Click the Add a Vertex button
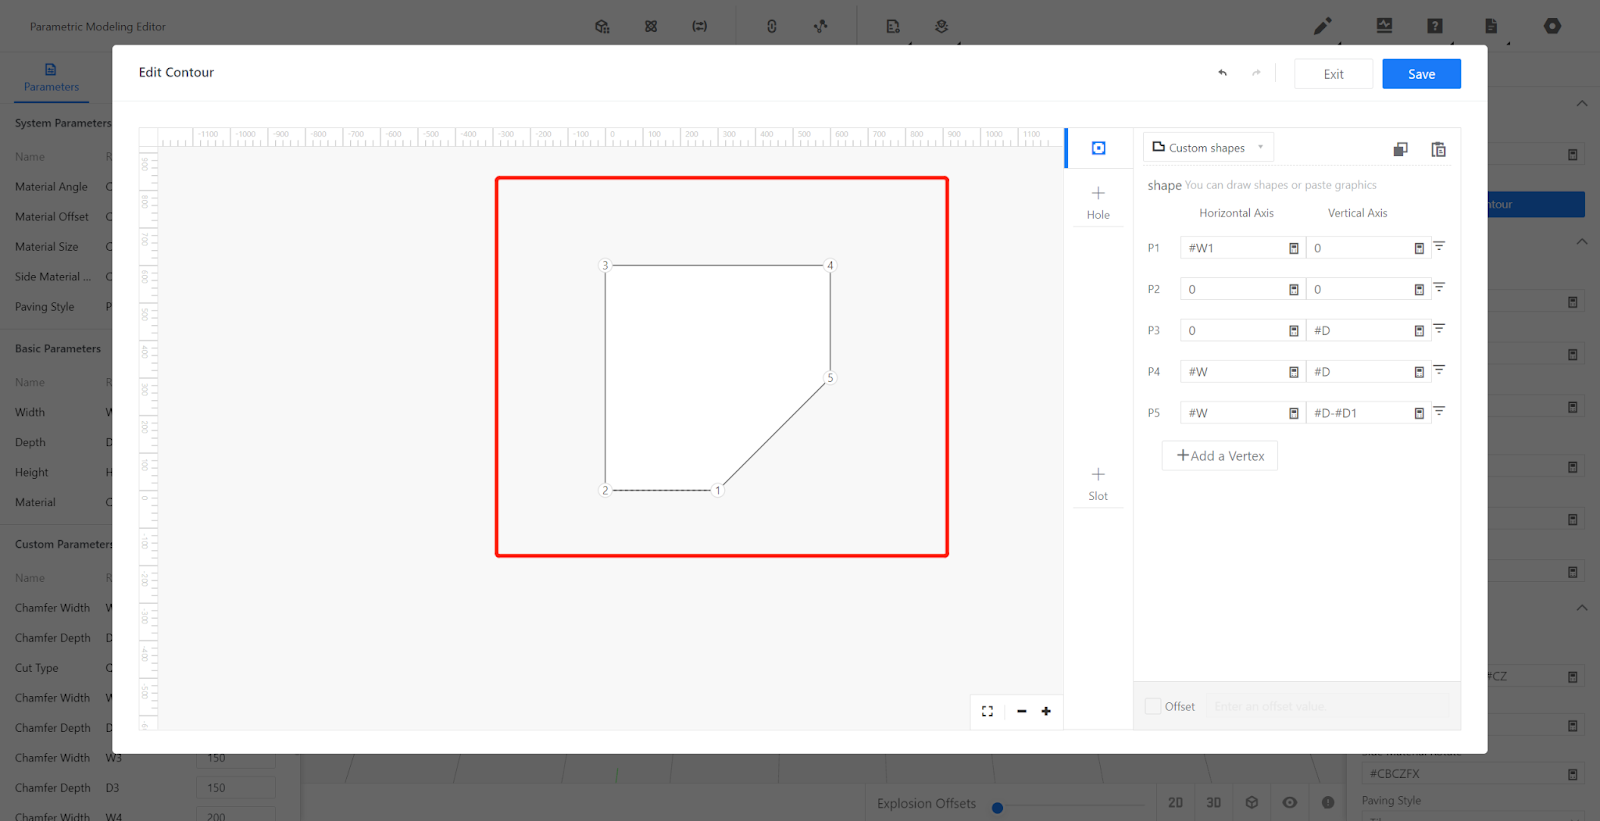The width and height of the screenshot is (1600, 821). (x=1220, y=456)
